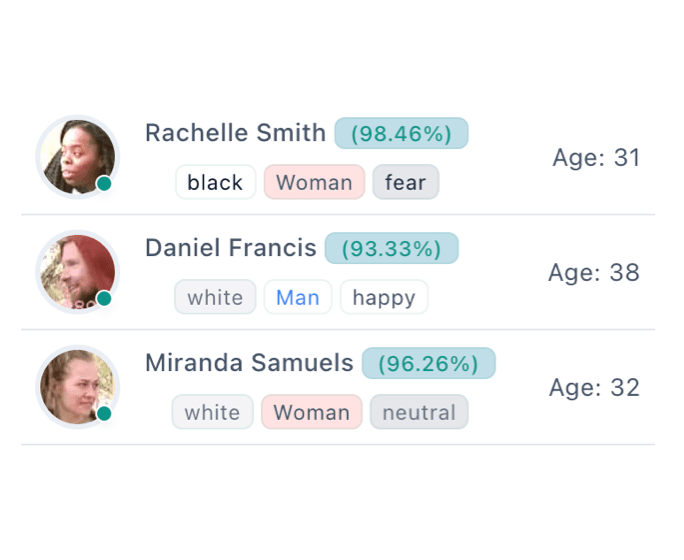The width and height of the screenshot is (684, 560).
Task: Open the Daniel Francis name link
Action: point(230,248)
